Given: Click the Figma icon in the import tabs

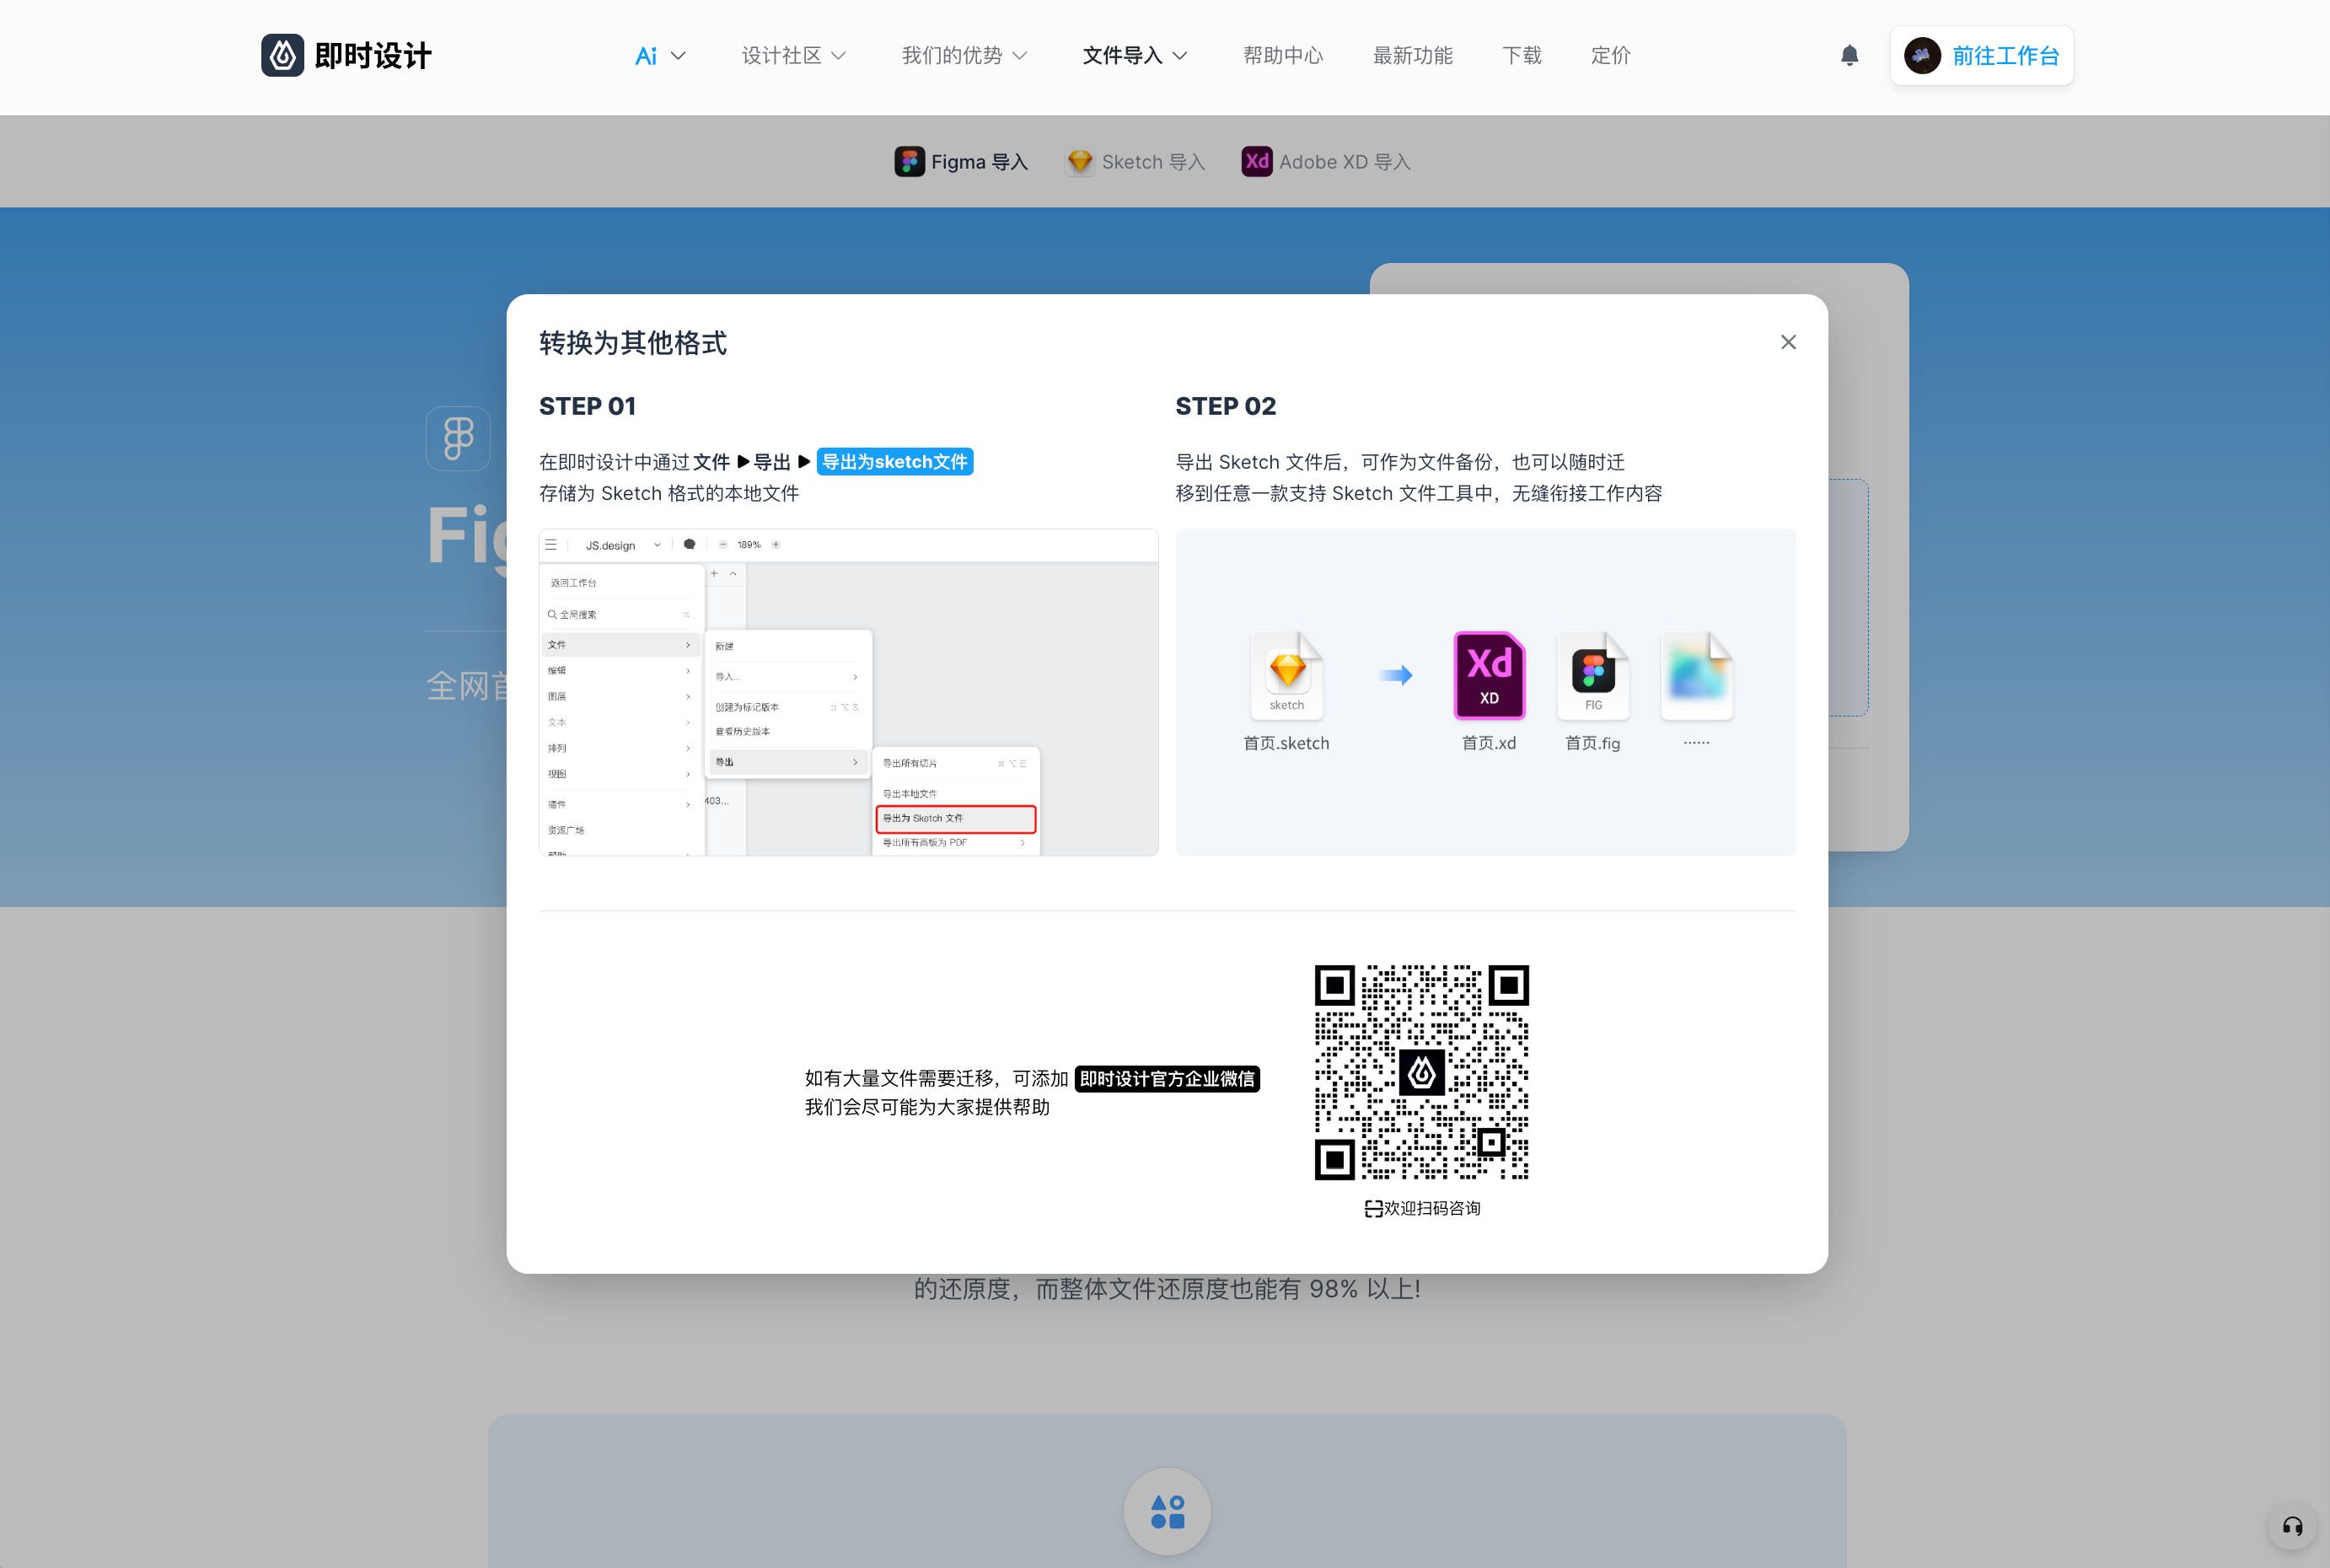Looking at the screenshot, I should pos(909,161).
